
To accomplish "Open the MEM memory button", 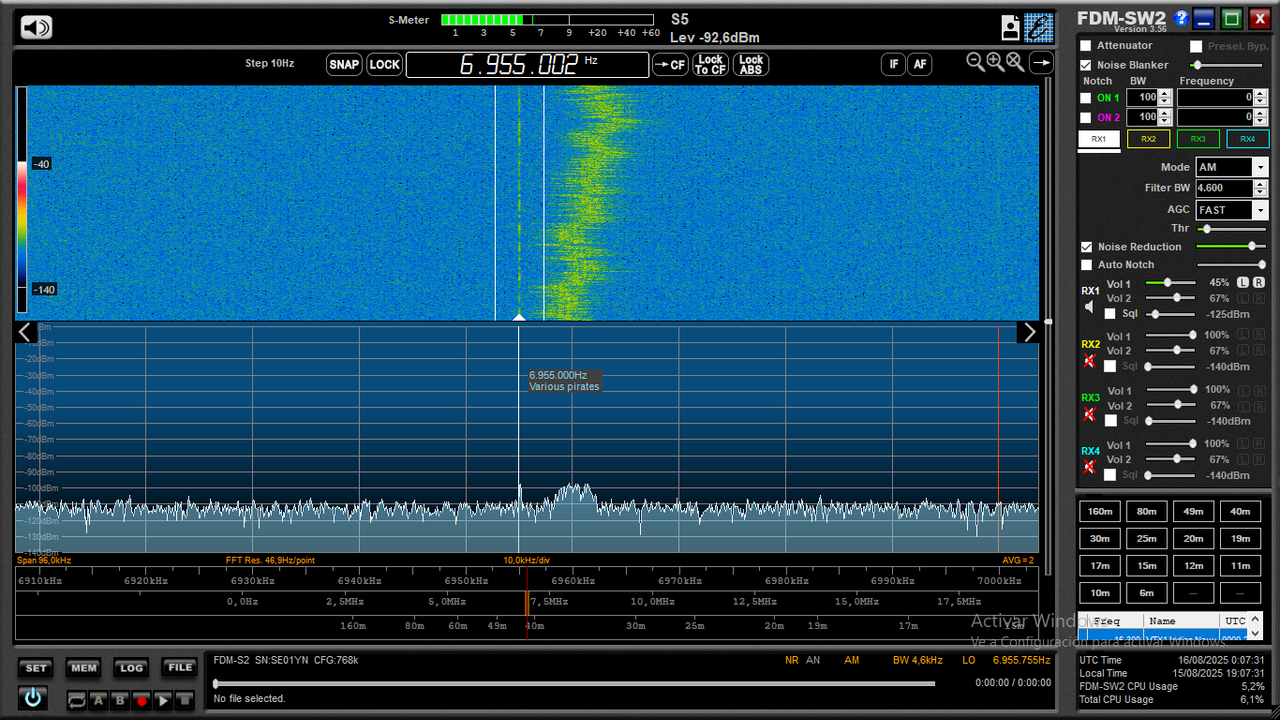I will tap(84, 668).
